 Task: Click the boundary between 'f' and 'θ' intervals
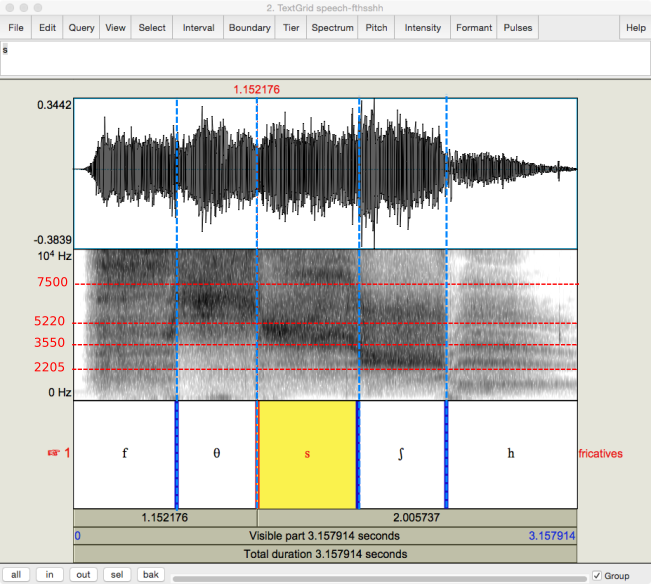[177, 454]
